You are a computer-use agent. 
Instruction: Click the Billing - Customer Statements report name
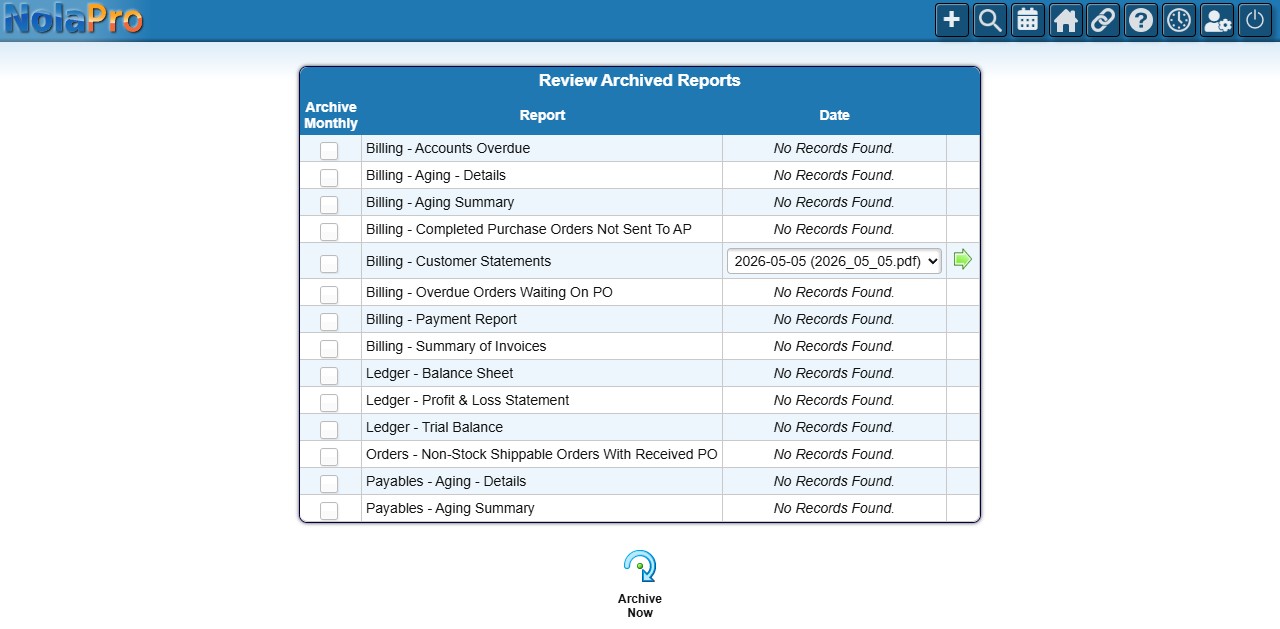pyautogui.click(x=458, y=261)
